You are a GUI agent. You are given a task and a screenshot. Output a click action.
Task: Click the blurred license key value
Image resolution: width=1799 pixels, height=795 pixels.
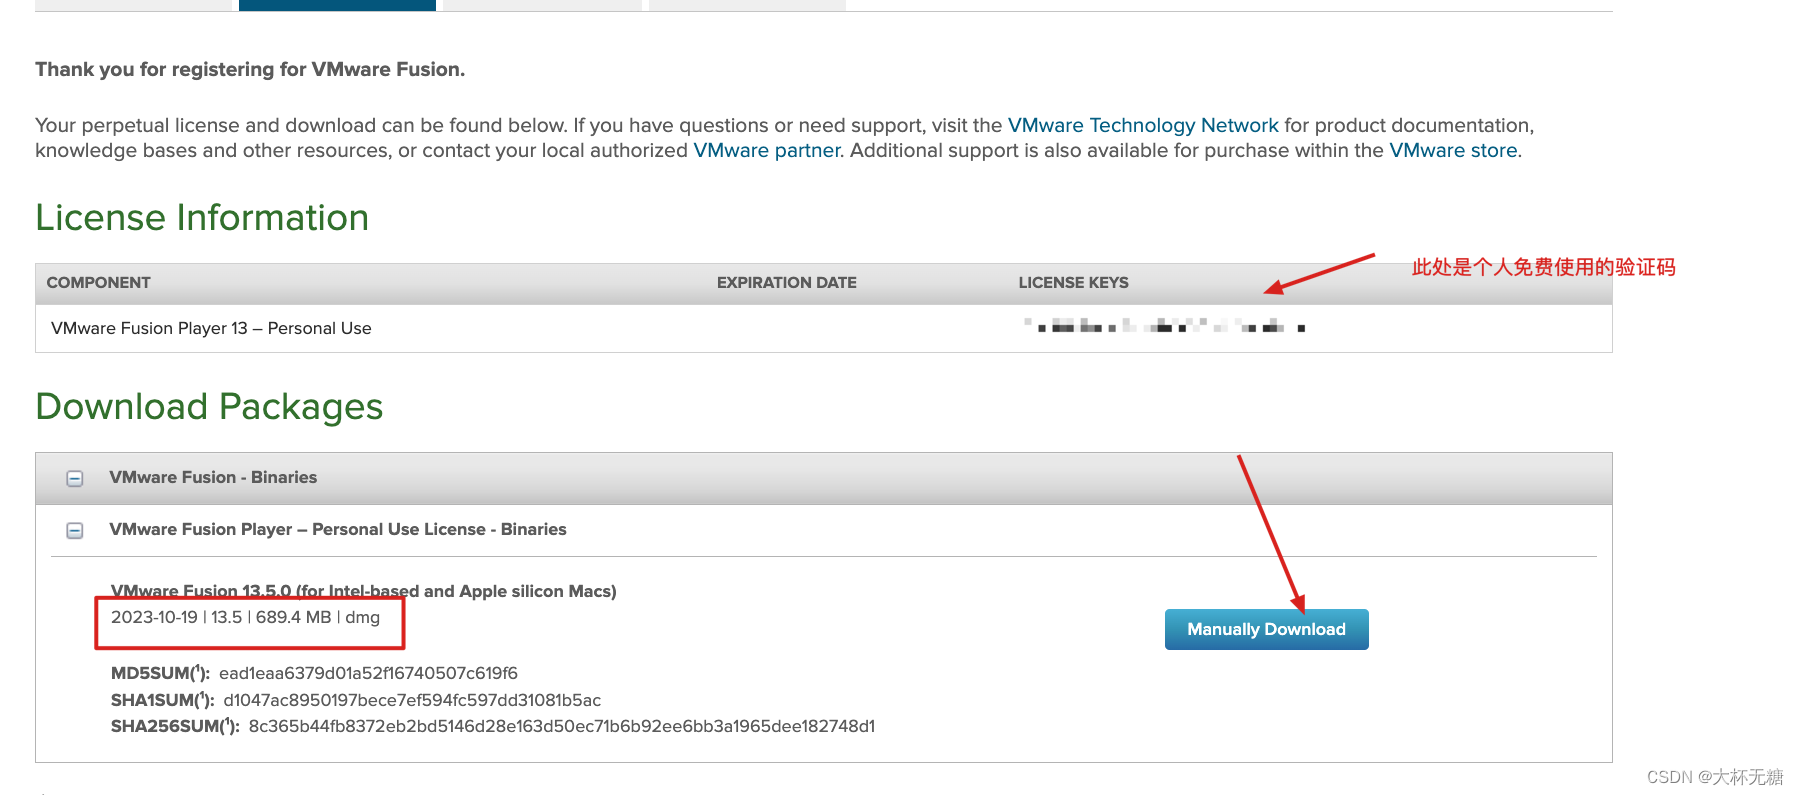(x=1164, y=326)
